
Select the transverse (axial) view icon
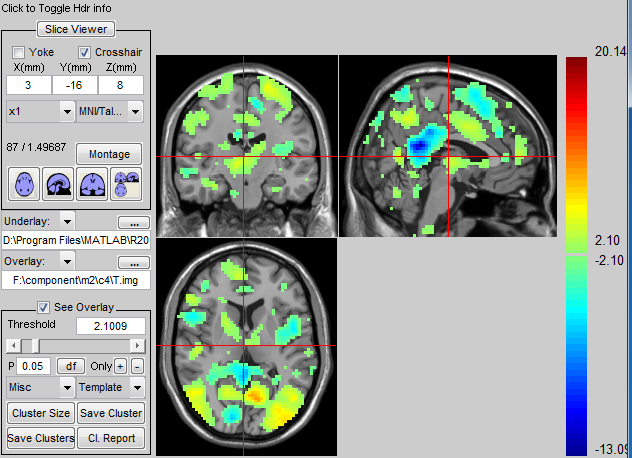(24, 184)
